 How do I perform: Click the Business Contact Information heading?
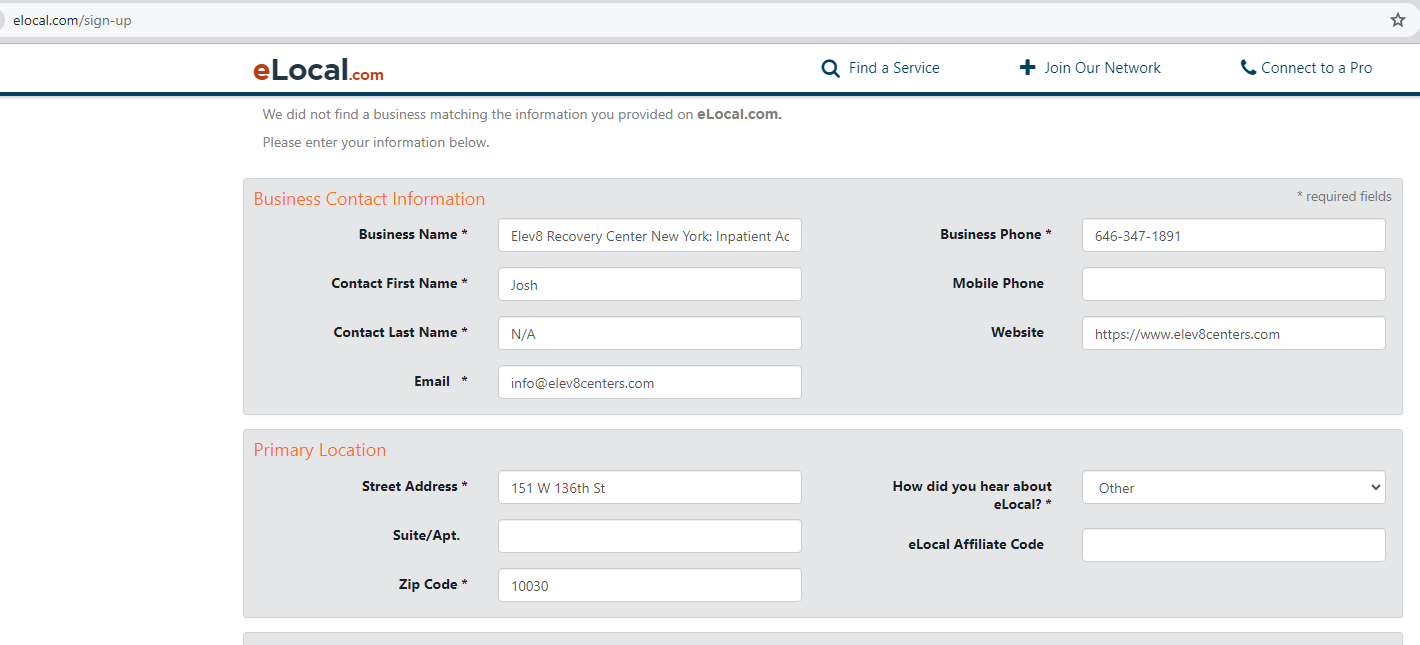369,199
